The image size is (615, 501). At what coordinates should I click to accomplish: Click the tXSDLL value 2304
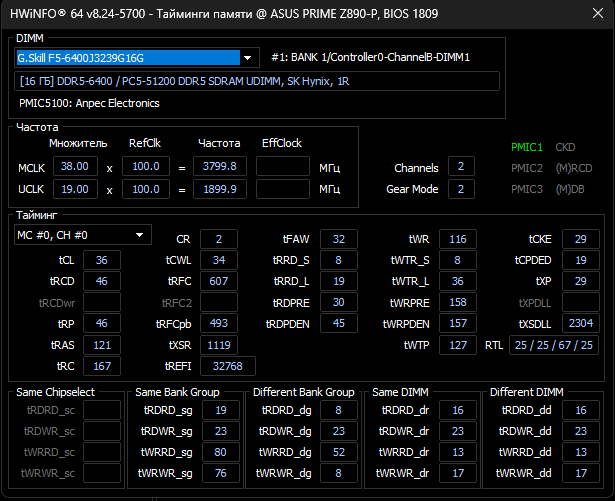pyautogui.click(x=581, y=323)
